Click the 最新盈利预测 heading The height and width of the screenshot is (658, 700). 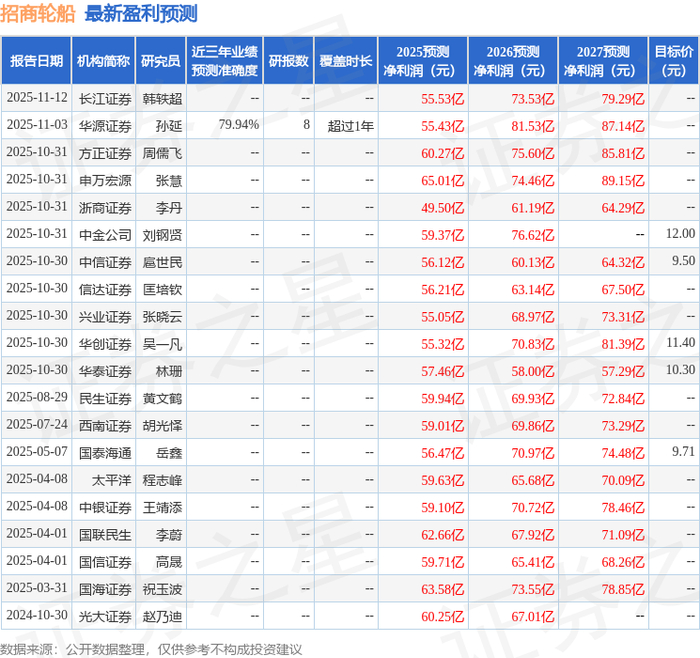coord(141,14)
